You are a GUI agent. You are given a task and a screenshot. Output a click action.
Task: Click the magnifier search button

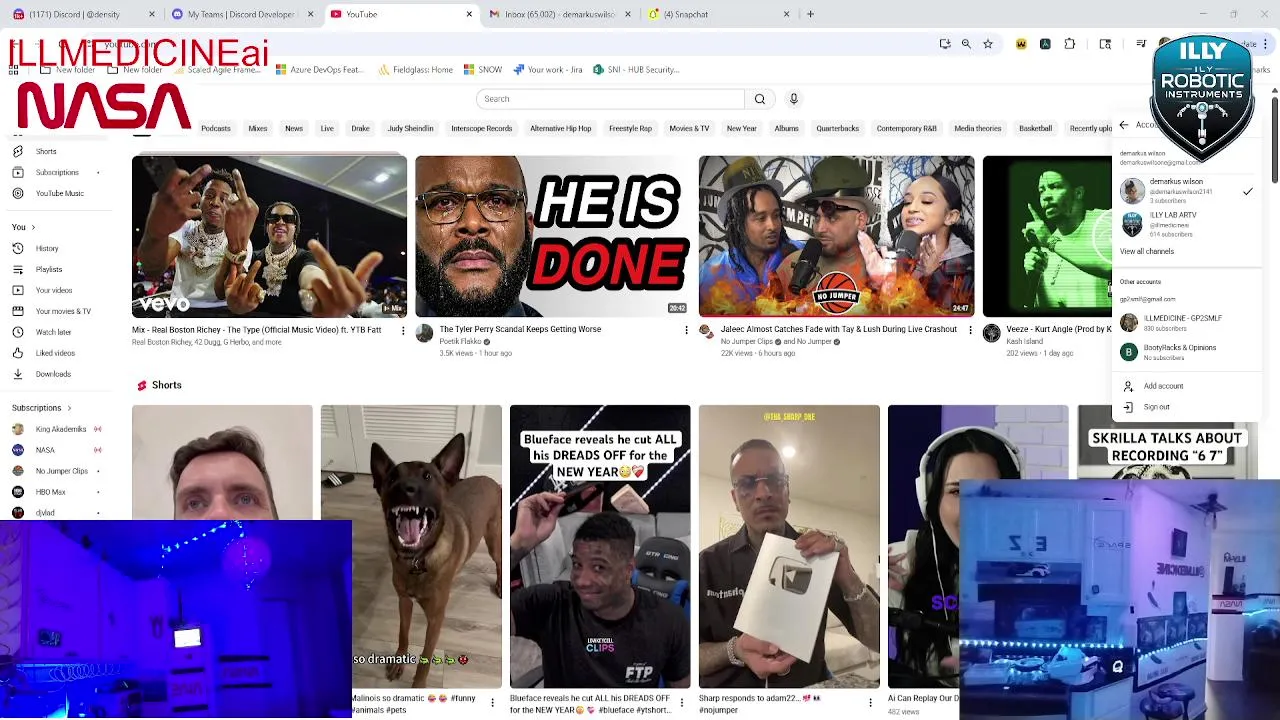(x=760, y=99)
